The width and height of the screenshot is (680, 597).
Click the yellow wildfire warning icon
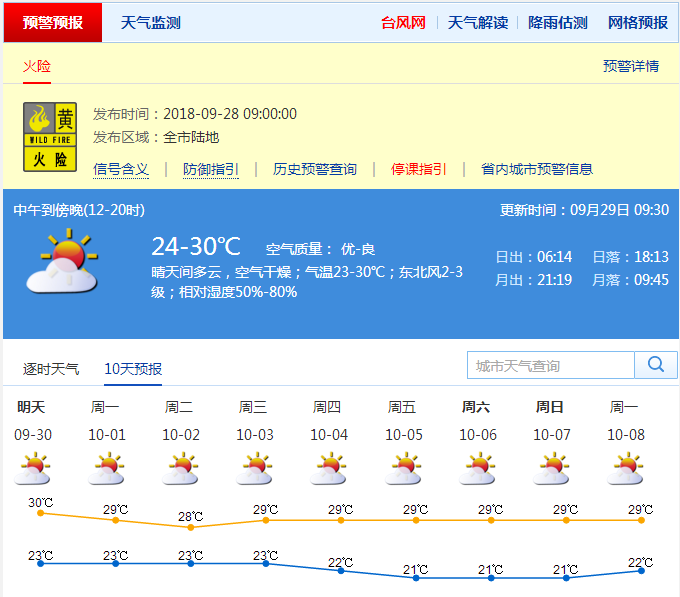tap(50, 137)
